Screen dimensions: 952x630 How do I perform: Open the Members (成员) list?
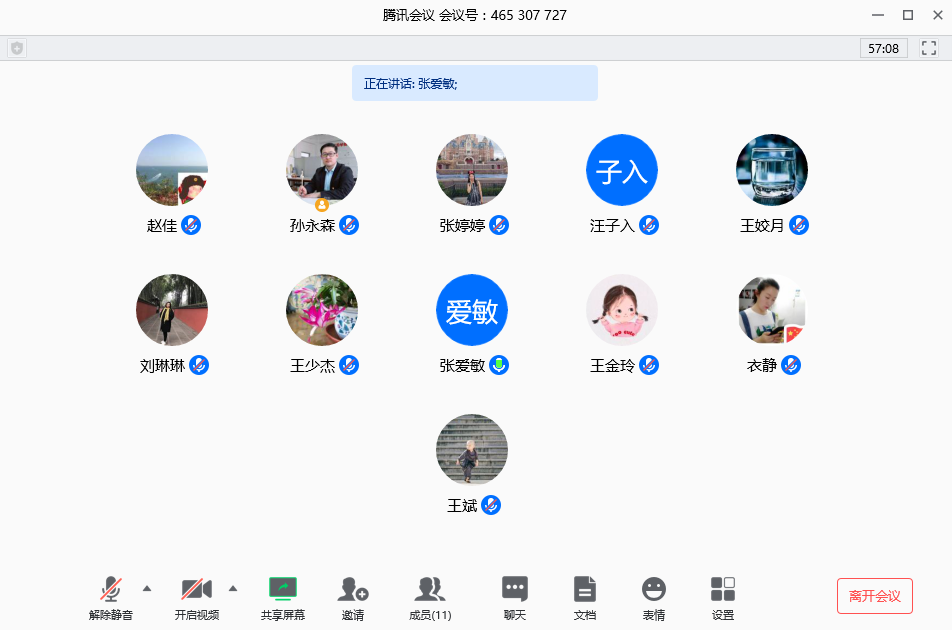(x=430, y=589)
